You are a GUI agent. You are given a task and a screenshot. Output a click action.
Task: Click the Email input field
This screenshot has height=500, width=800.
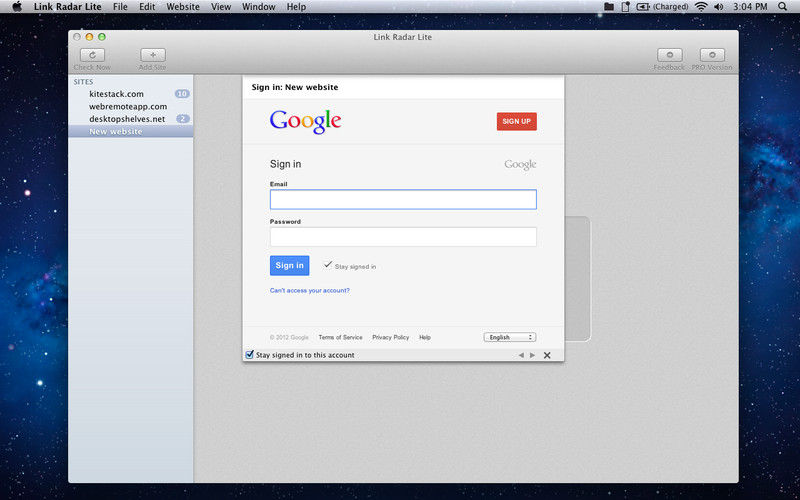click(403, 199)
